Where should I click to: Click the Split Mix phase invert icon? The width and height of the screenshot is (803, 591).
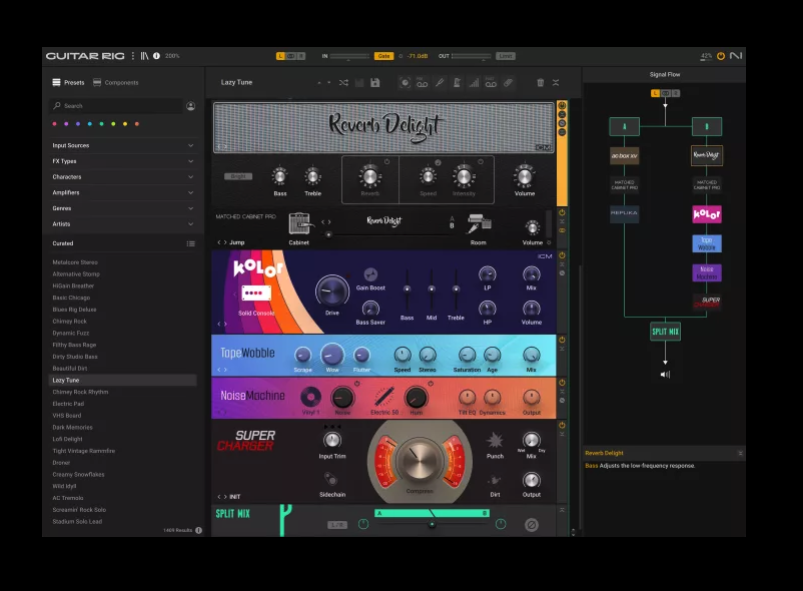(532, 525)
